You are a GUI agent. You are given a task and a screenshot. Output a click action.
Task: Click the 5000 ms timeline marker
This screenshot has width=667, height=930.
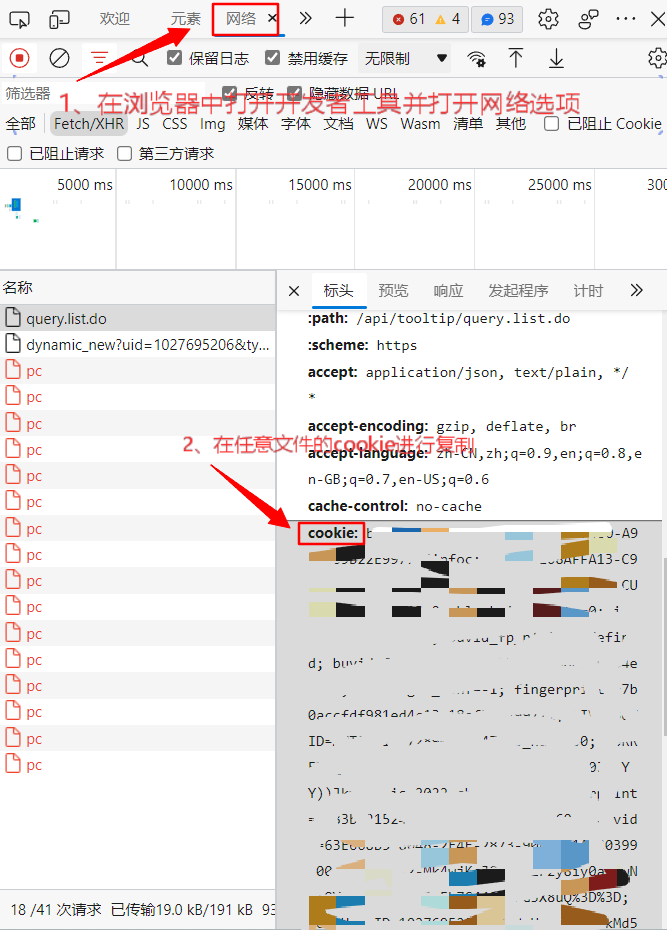[x=85, y=185]
